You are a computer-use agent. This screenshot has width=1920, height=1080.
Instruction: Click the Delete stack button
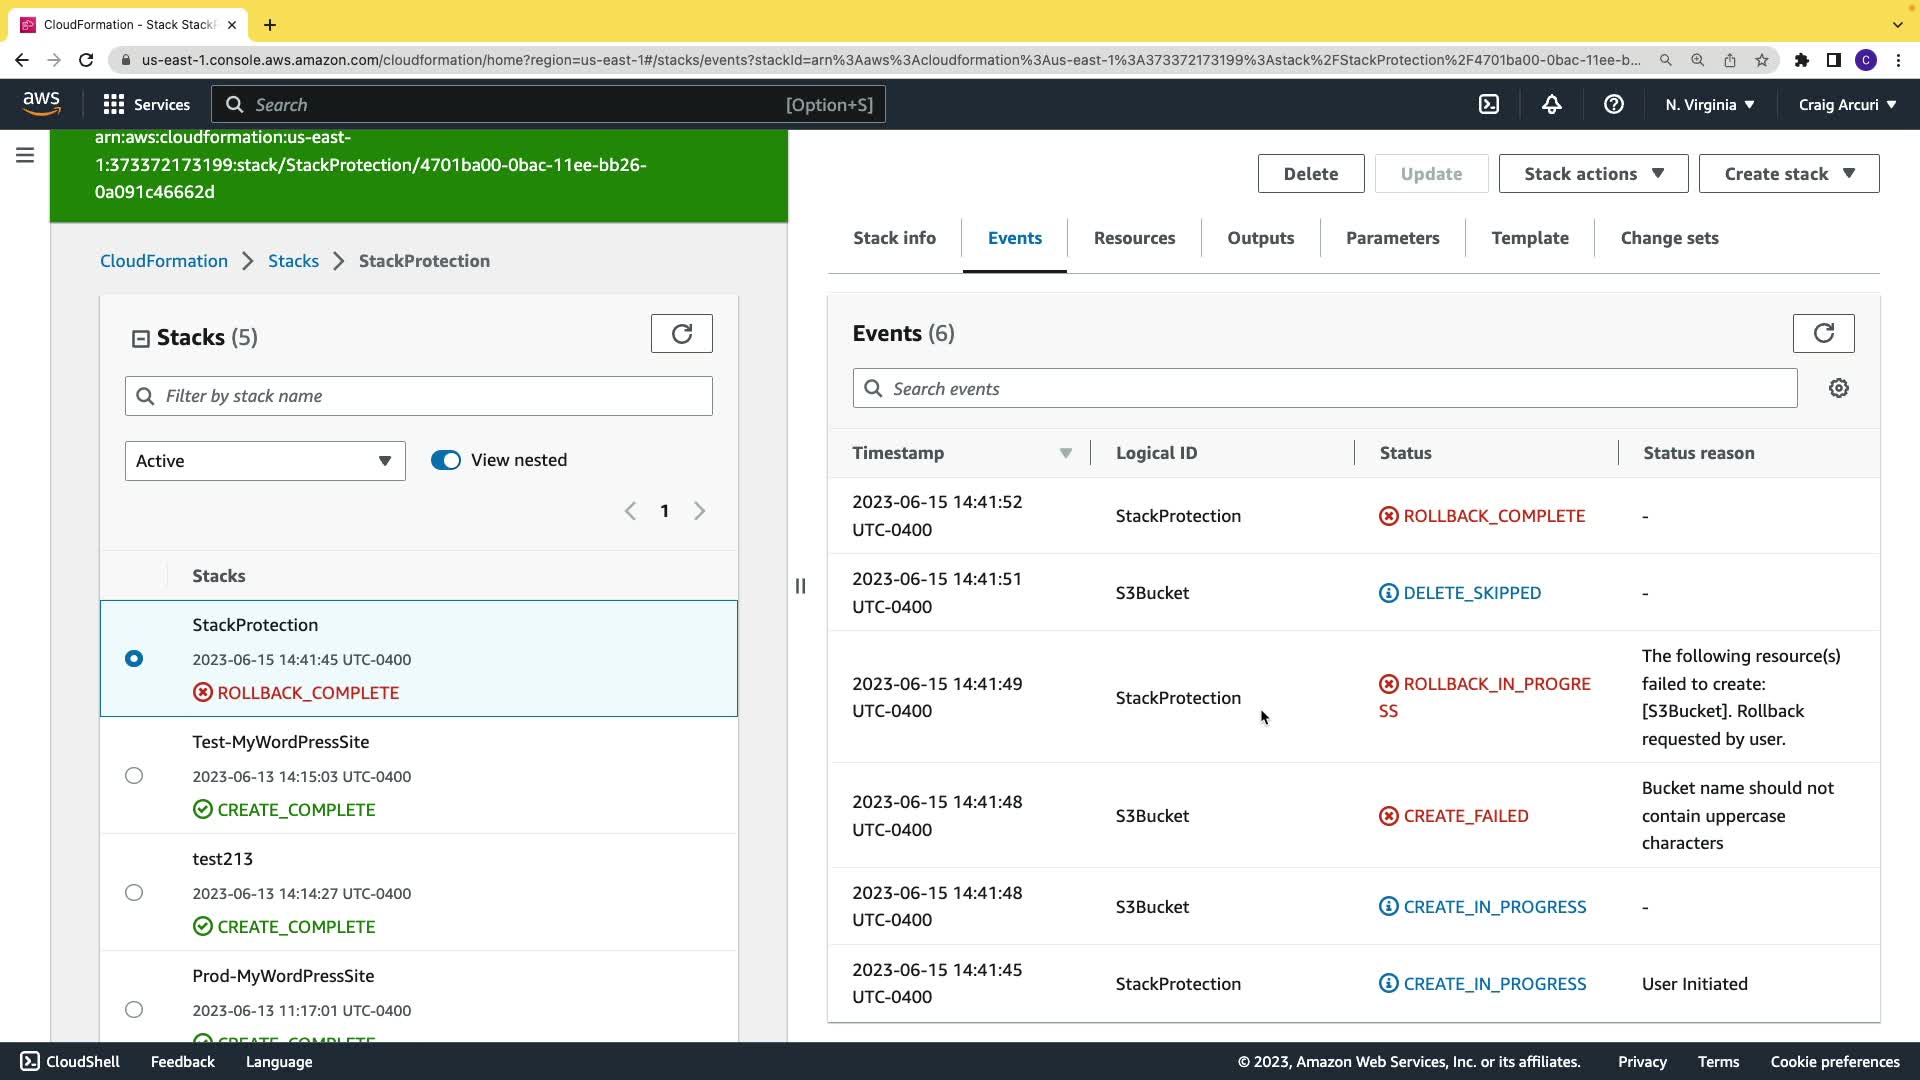[x=1310, y=174]
